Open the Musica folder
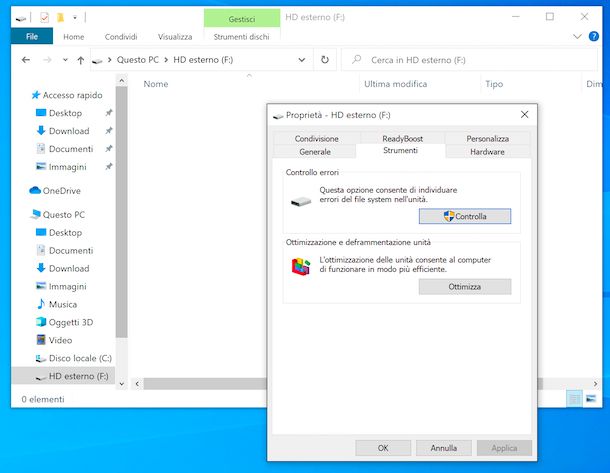 point(63,304)
